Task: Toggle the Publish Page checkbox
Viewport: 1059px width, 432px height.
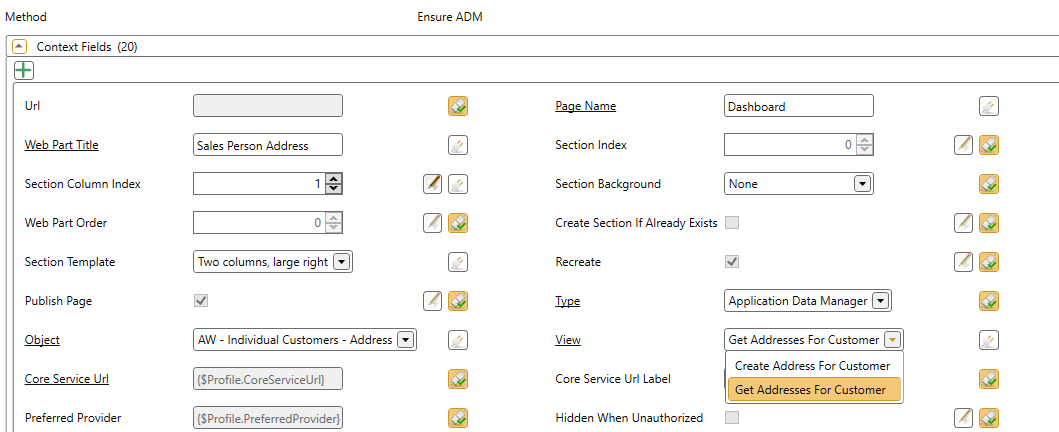Action: 201,301
